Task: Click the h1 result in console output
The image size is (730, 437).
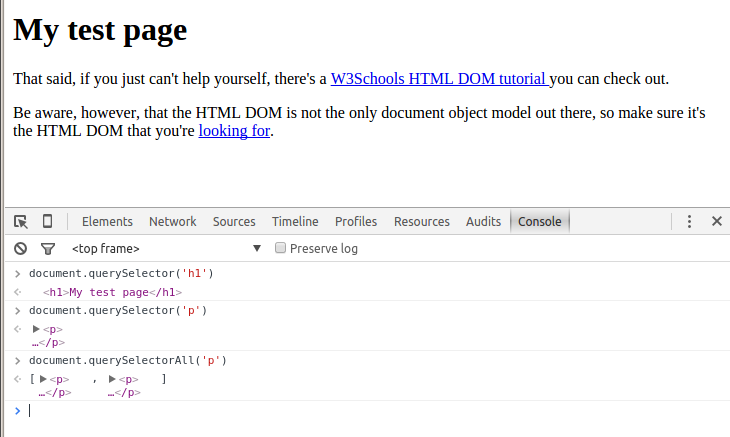Action: 113,292
